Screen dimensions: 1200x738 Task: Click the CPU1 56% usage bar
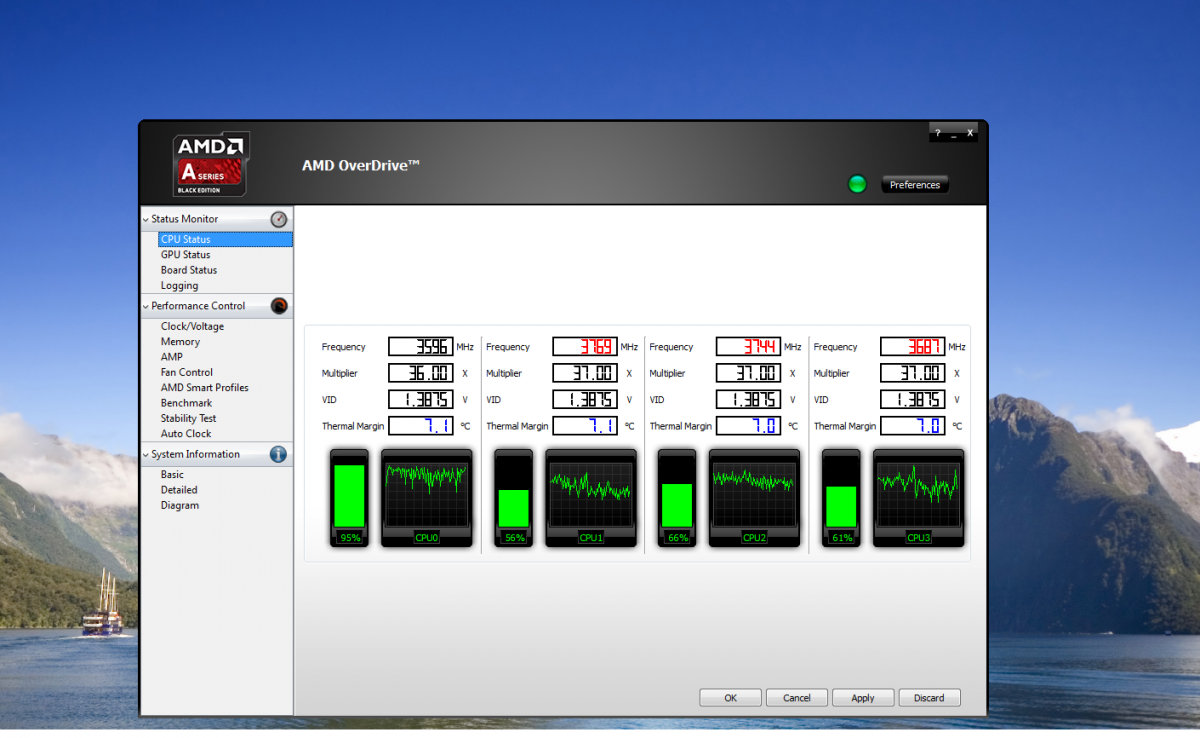coord(514,498)
